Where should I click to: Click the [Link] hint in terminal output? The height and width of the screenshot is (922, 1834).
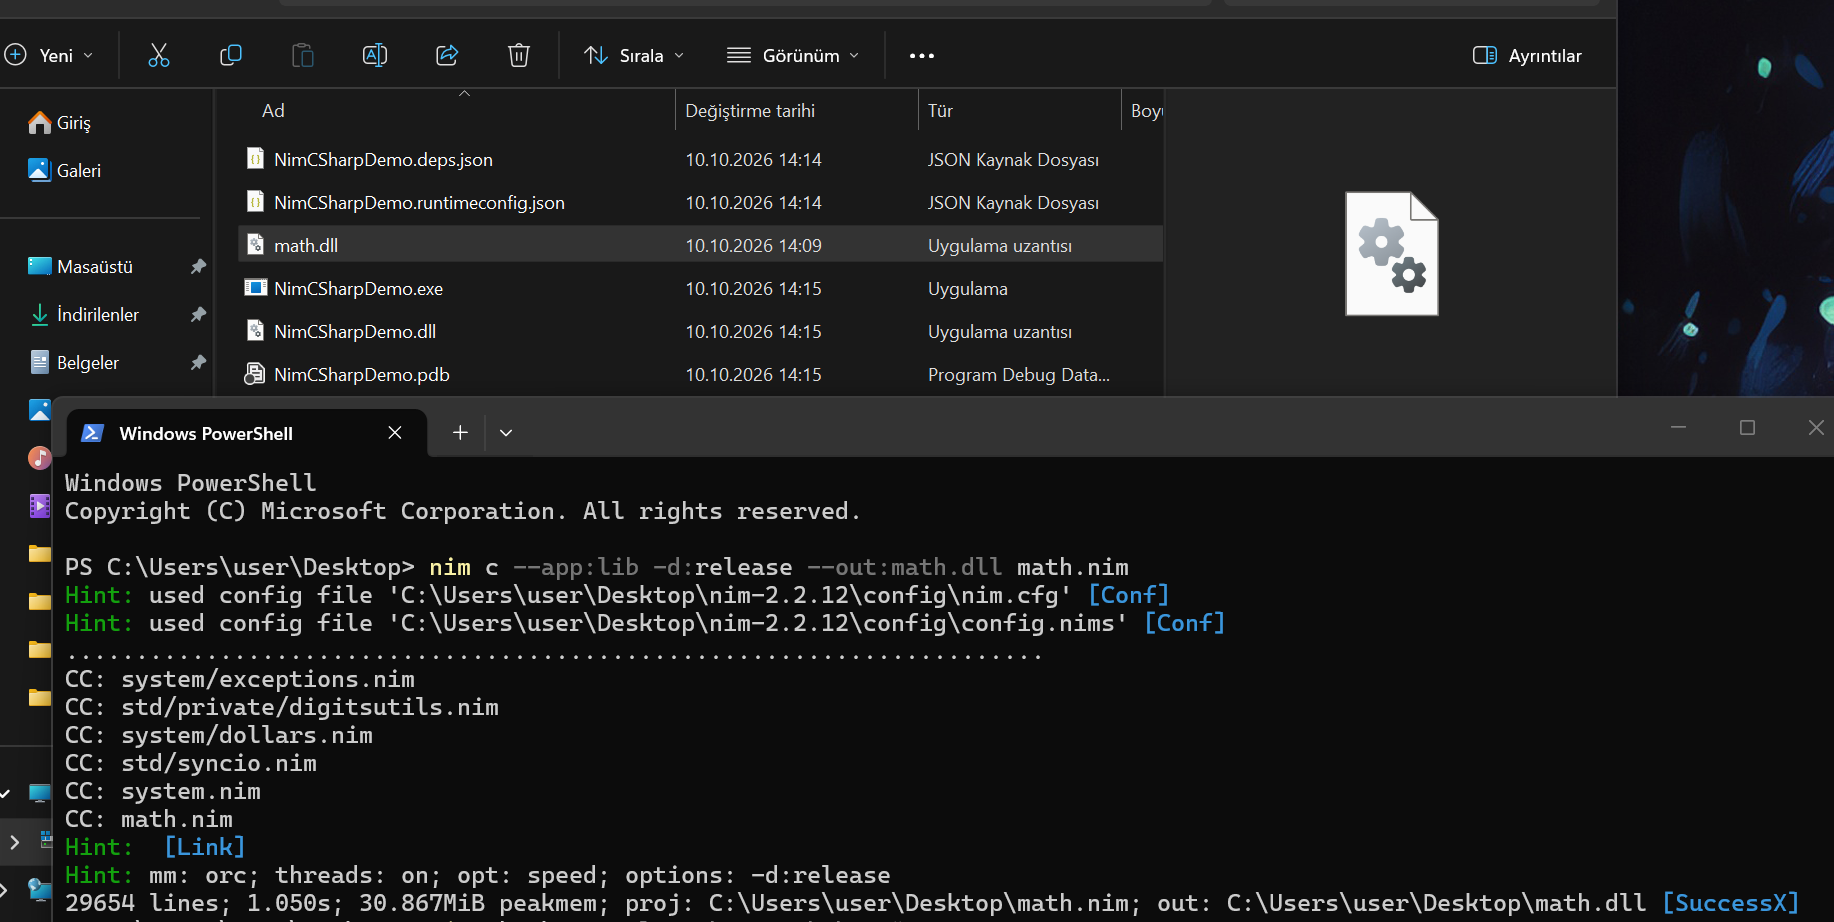205,847
